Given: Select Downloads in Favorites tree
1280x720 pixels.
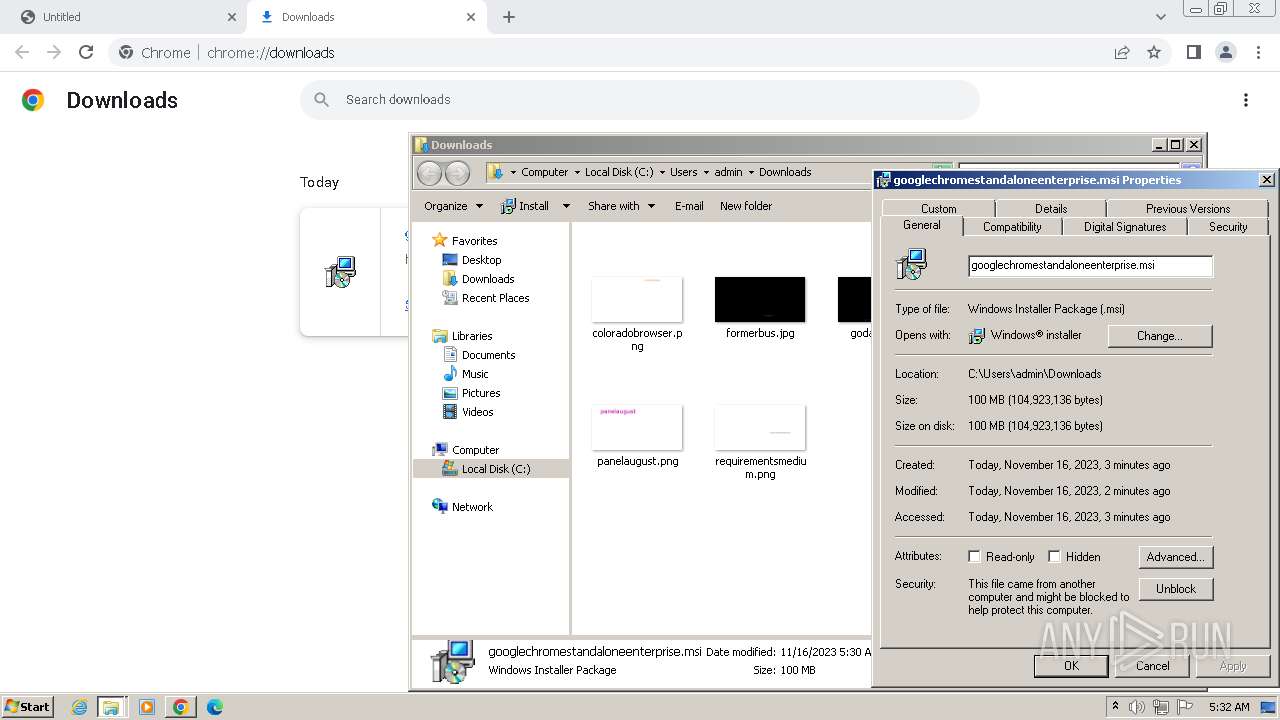Looking at the screenshot, I should coord(488,279).
